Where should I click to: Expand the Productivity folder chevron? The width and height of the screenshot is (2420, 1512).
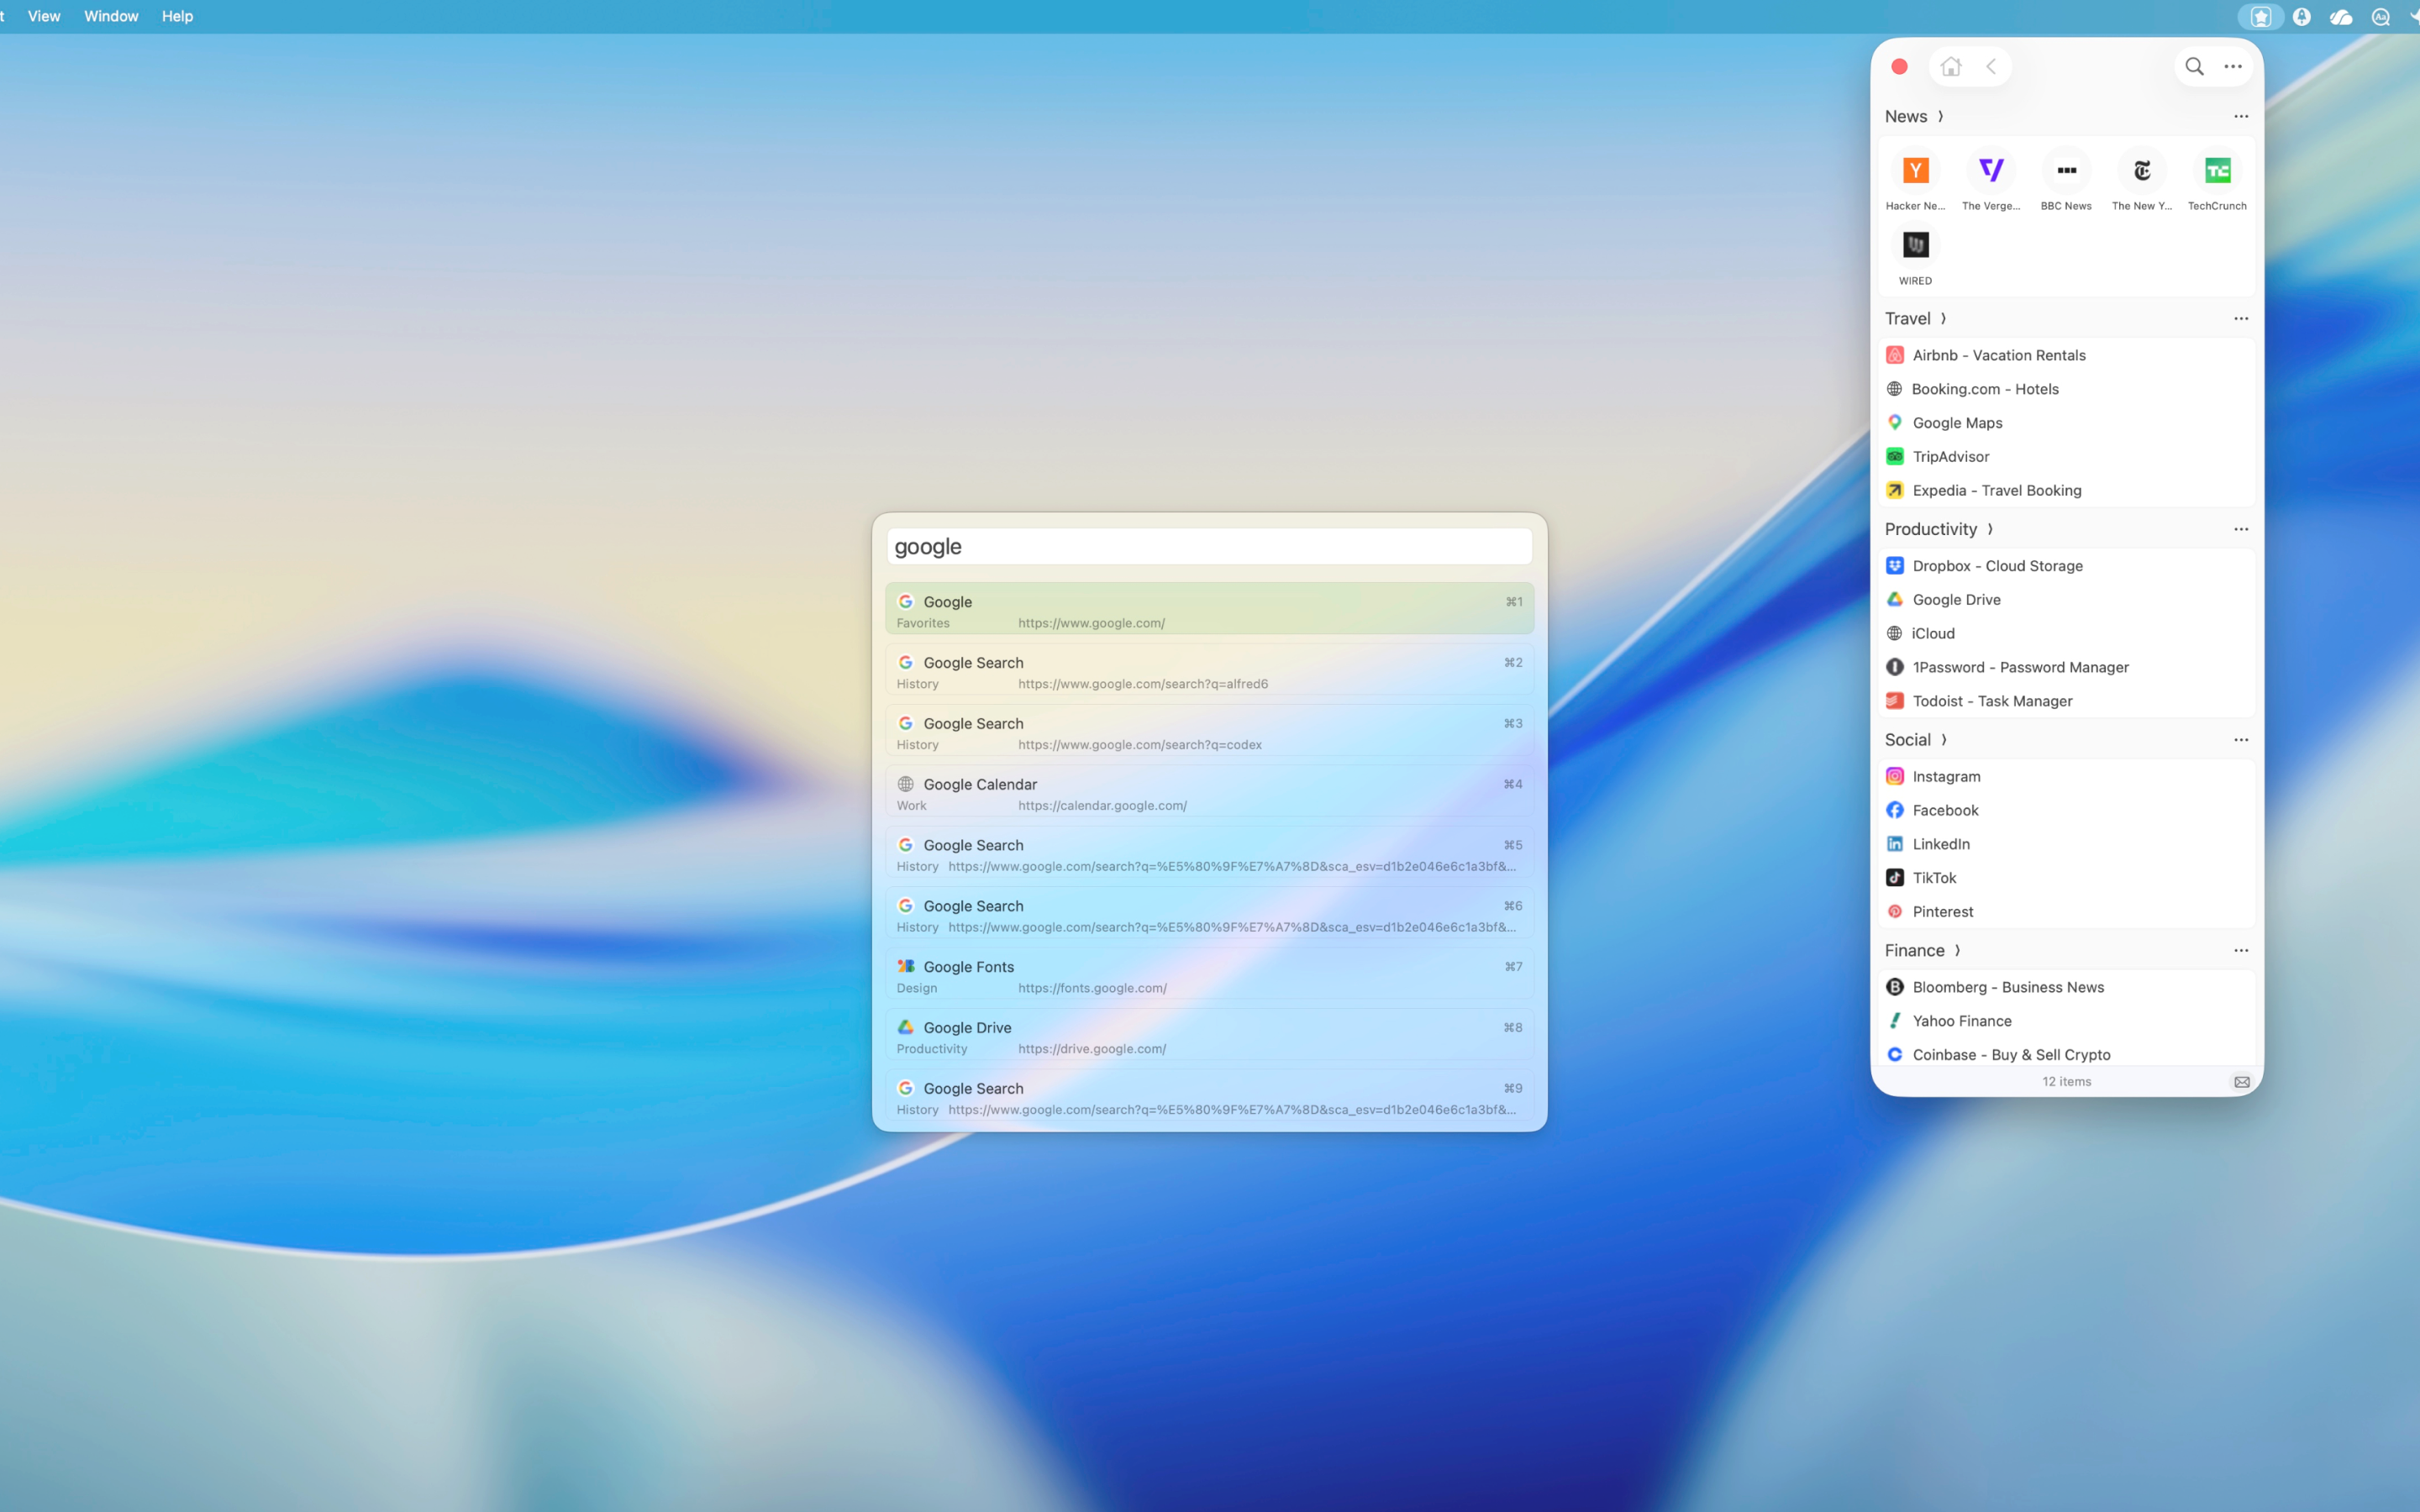pos(1990,530)
